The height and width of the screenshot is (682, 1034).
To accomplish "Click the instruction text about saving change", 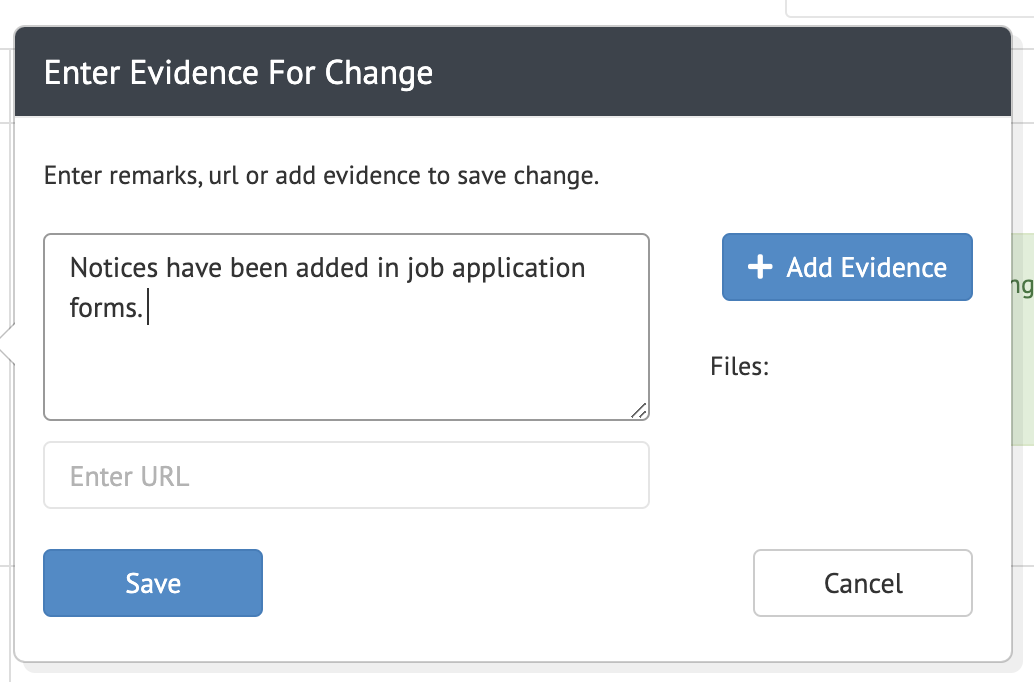I will click(321, 177).
